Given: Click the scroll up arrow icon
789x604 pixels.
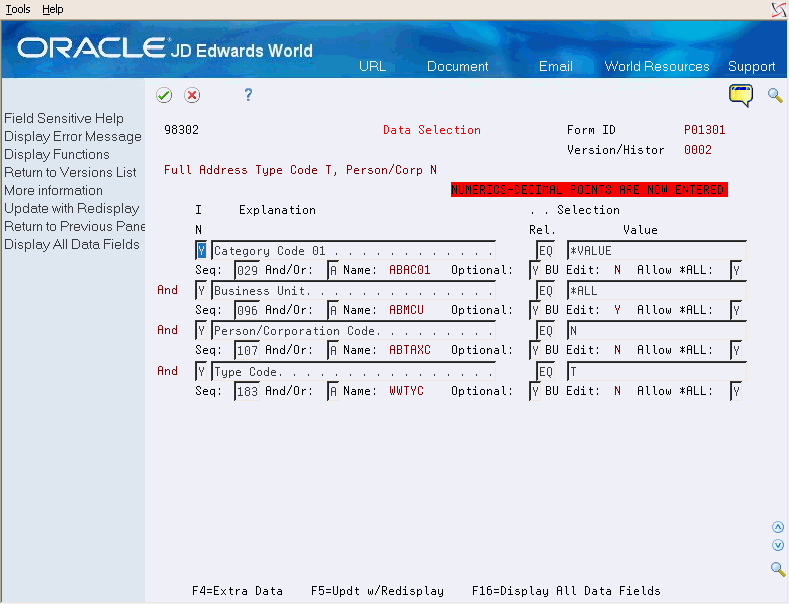Looking at the screenshot, I should click(778, 527).
